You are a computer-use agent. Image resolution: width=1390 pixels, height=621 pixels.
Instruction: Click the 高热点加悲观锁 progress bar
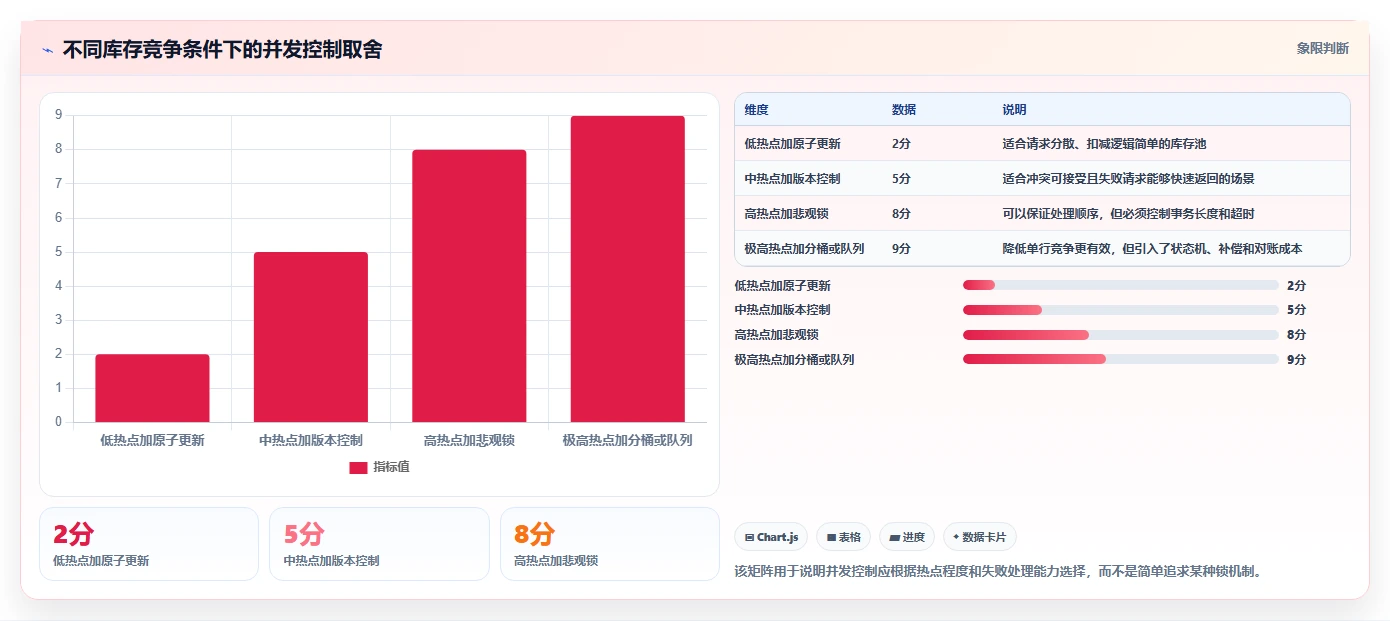click(x=1121, y=335)
